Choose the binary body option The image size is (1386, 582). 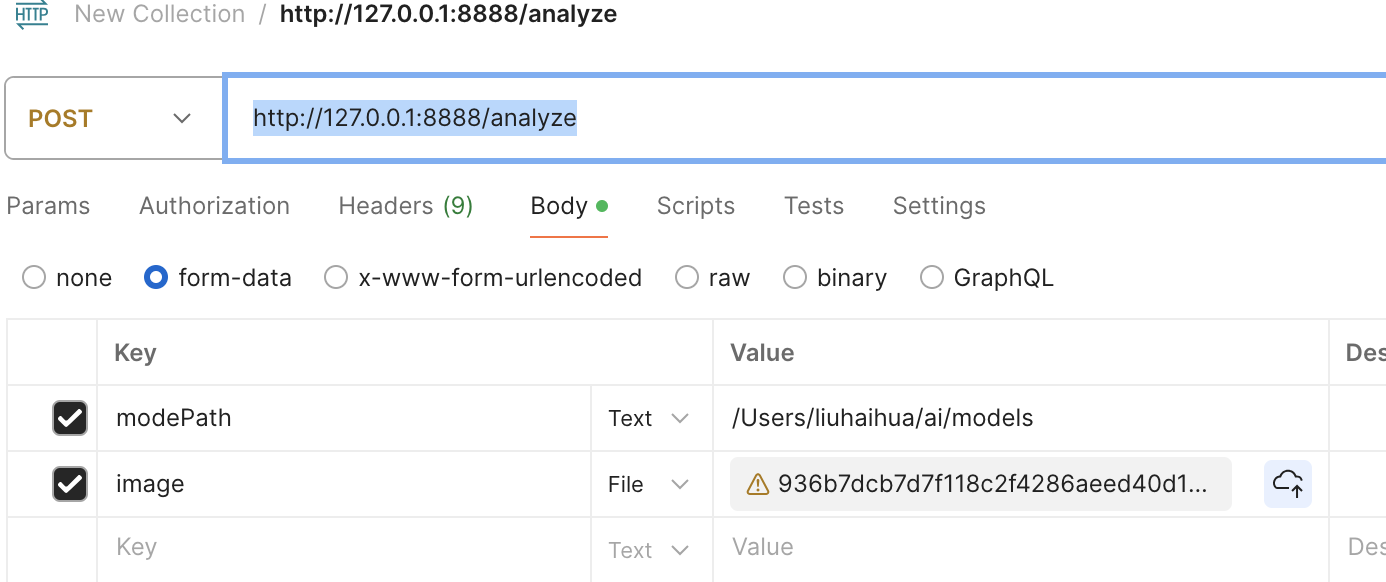point(795,277)
